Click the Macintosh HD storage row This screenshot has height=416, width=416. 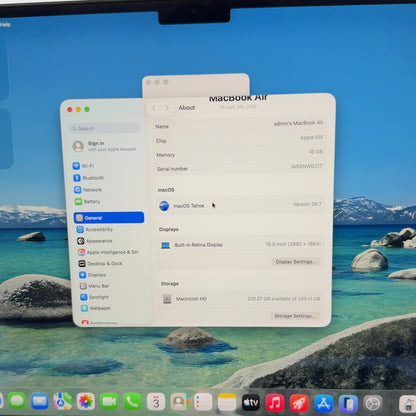point(241,299)
